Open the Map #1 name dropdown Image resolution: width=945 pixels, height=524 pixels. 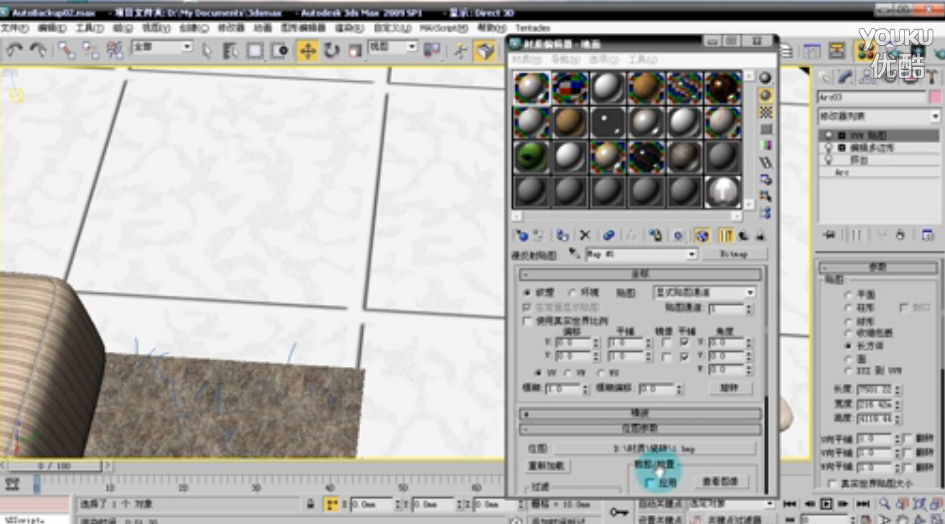pyautogui.click(x=641, y=254)
